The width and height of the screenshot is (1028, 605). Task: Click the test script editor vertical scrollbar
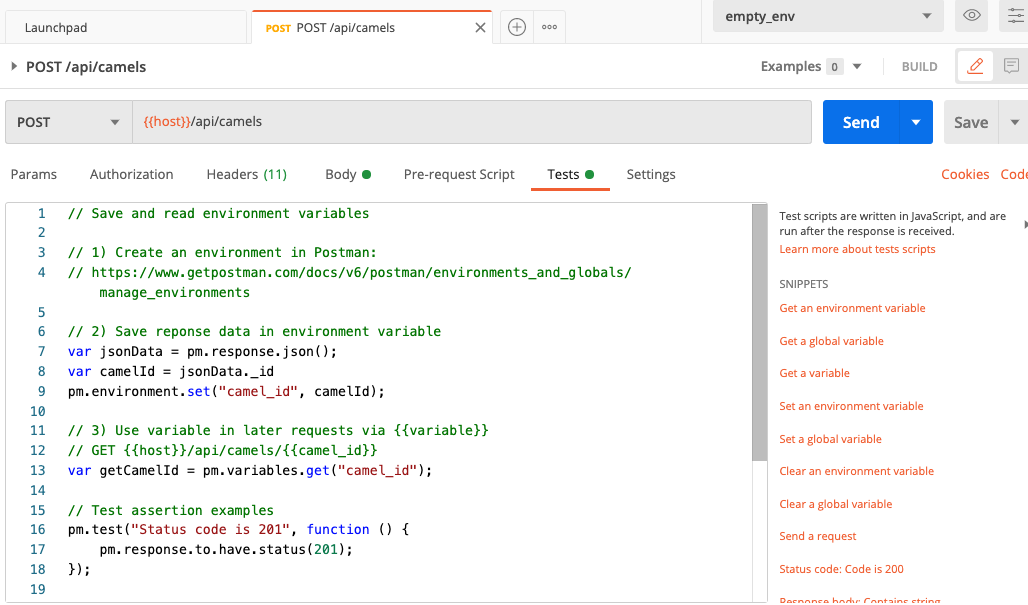(759, 332)
